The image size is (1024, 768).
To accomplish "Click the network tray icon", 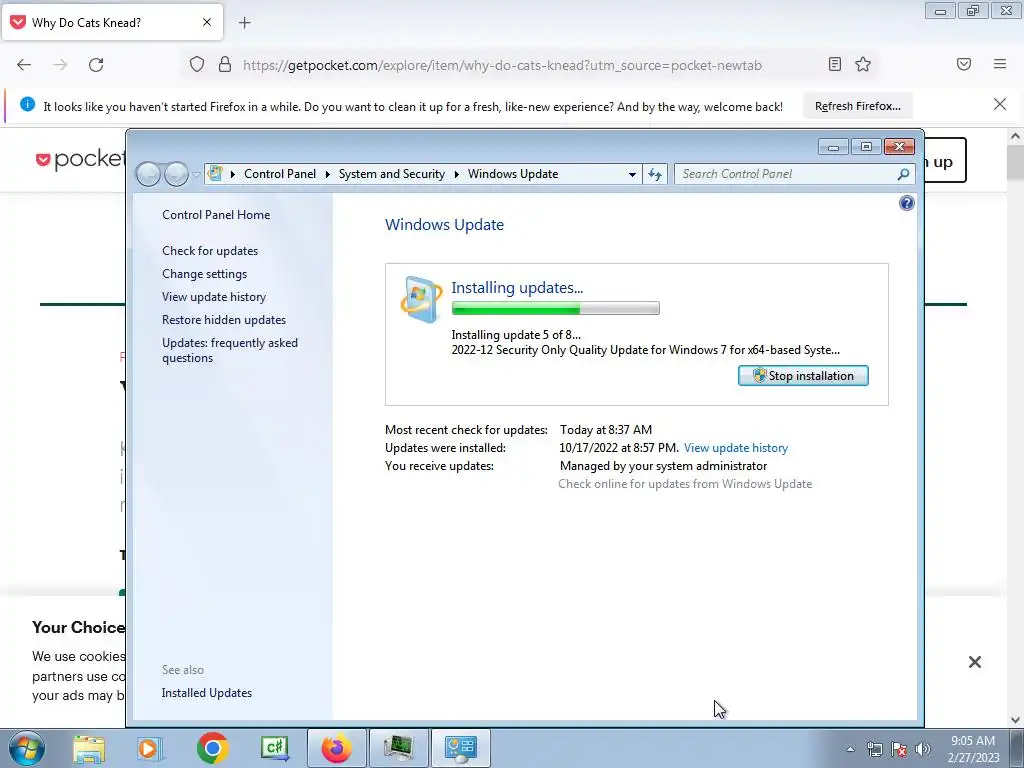I will [x=874, y=749].
